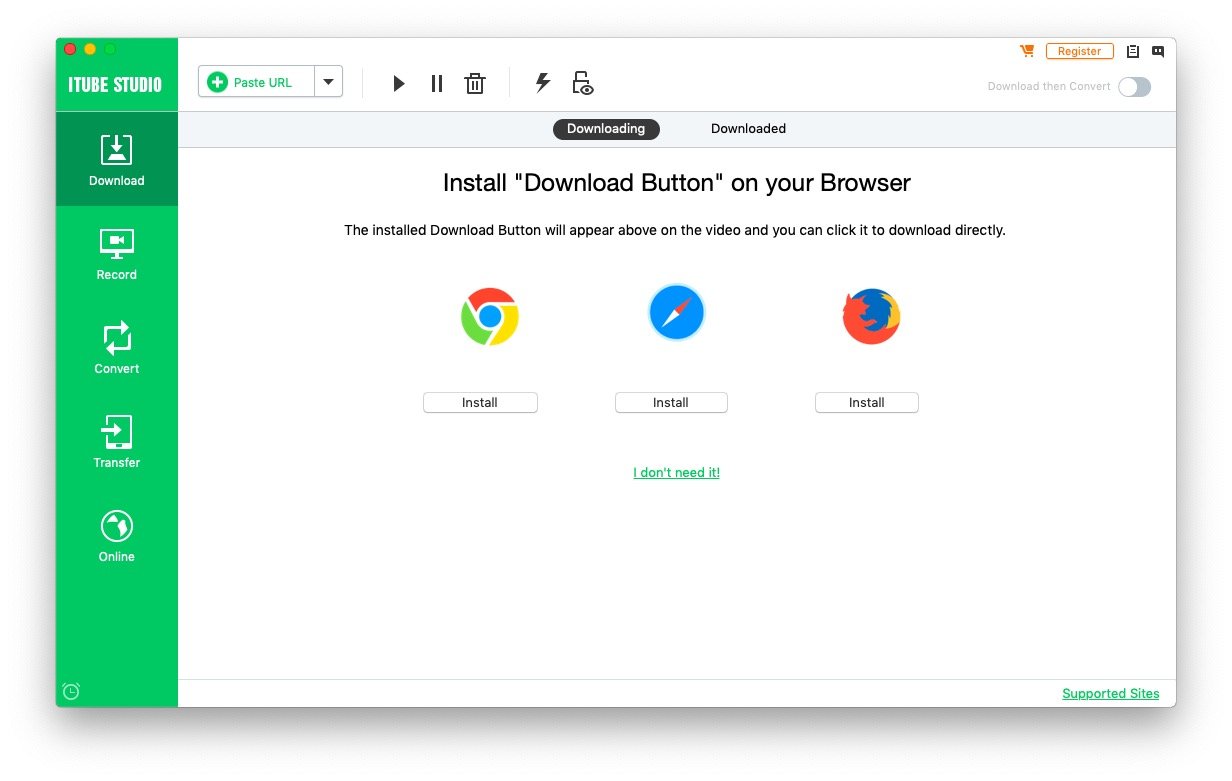This screenshot has width=1232, height=781.
Task: Switch to the Downloaded tab
Action: click(748, 129)
